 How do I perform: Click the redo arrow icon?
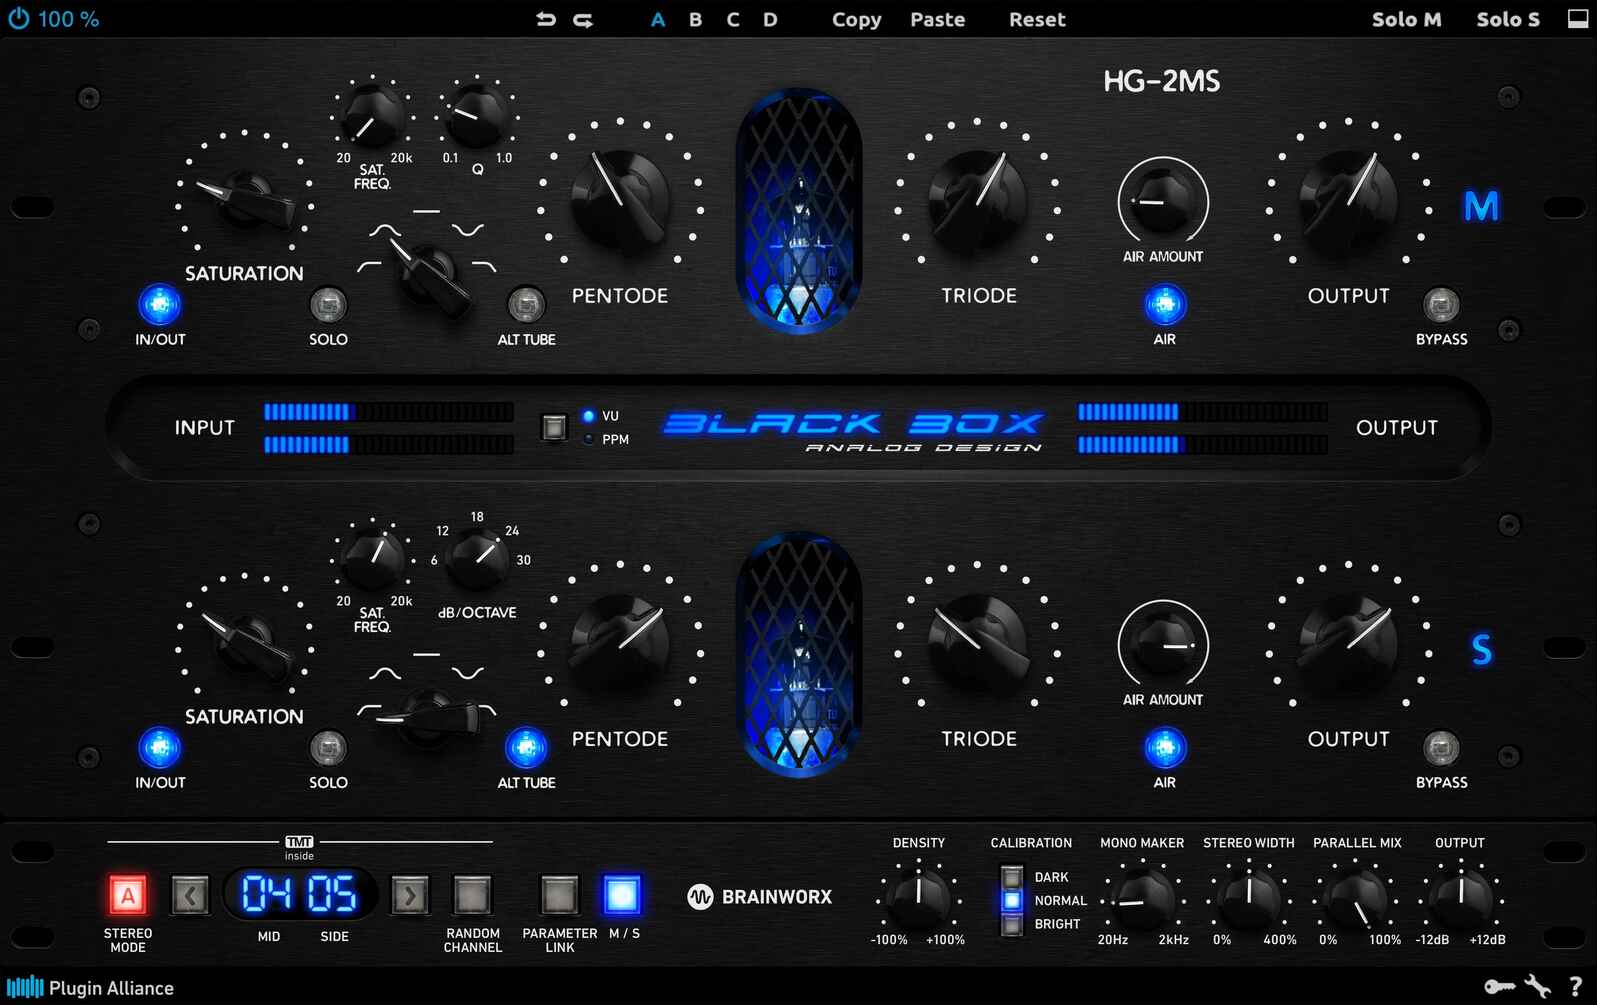click(x=583, y=19)
